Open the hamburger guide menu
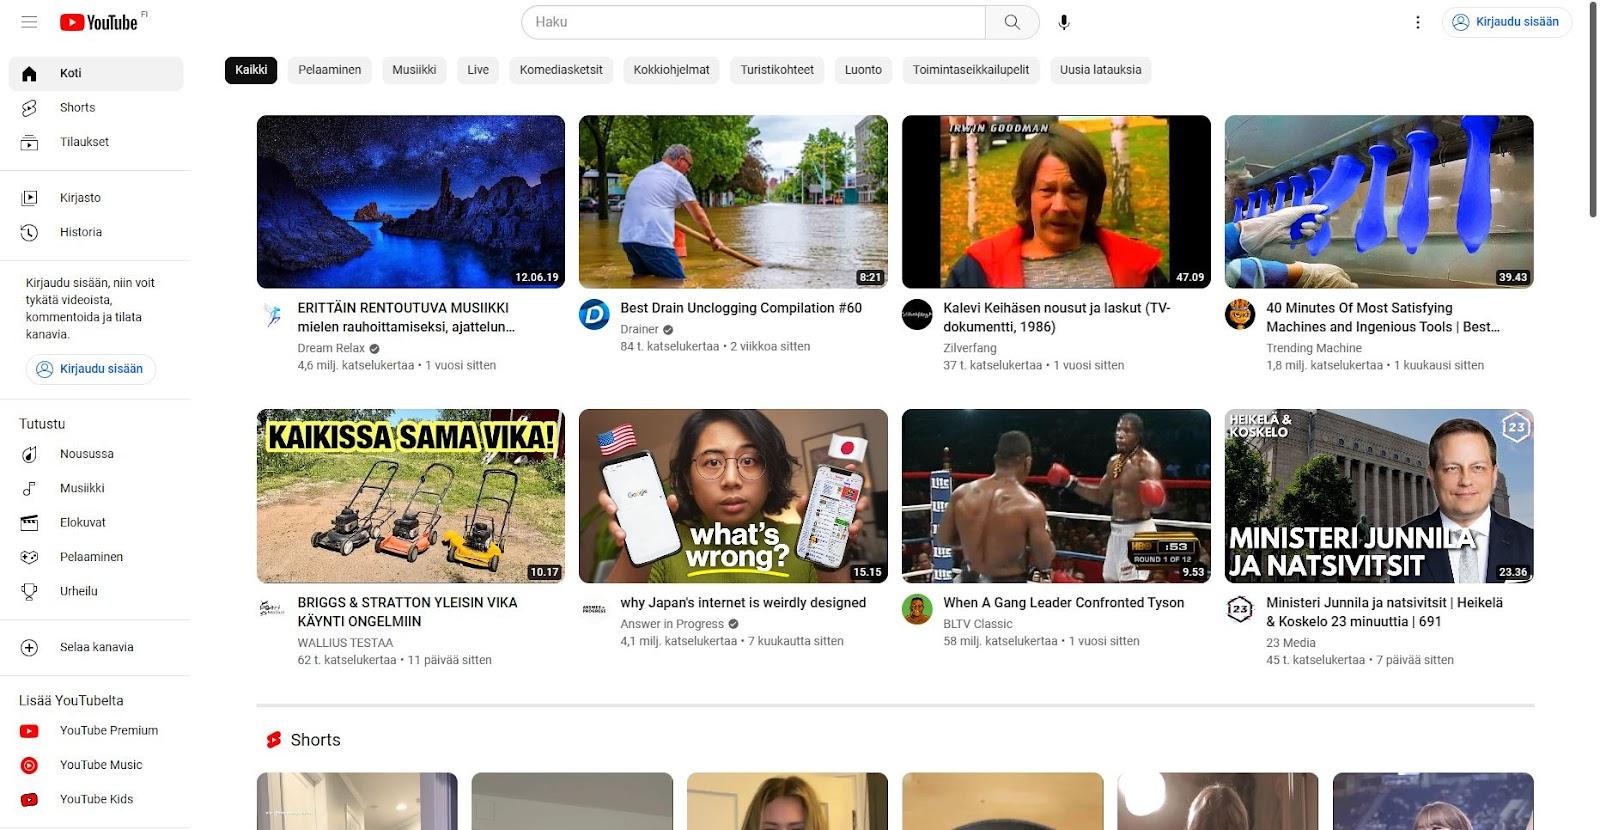This screenshot has height=830, width=1600. click(x=29, y=22)
